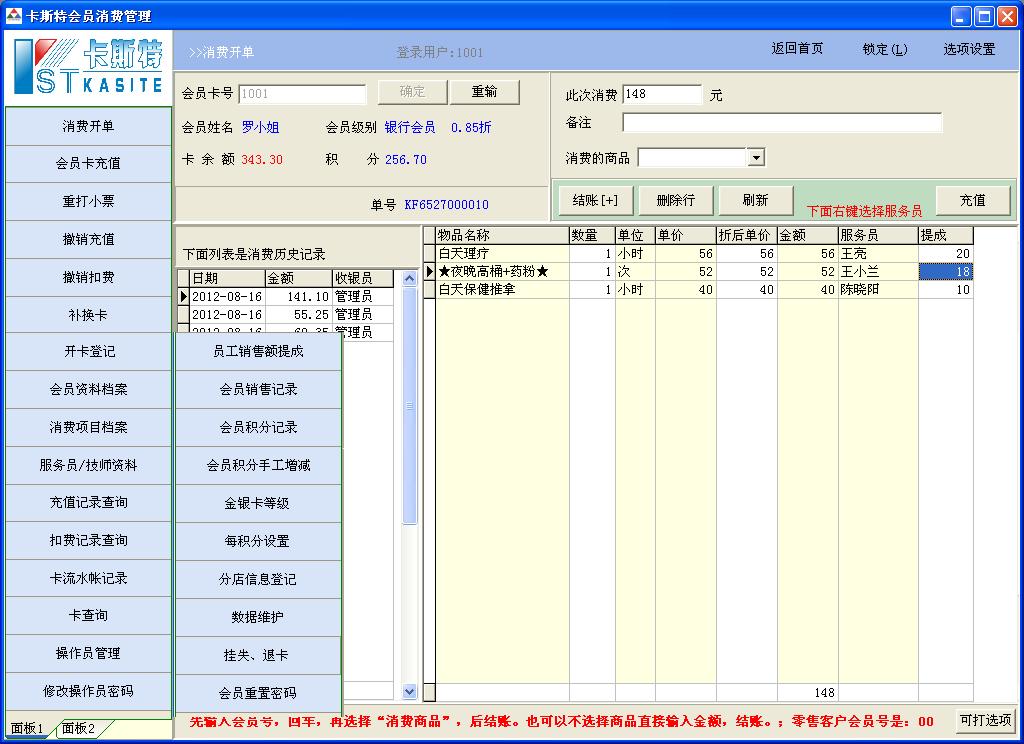
Task: Click the app icon in the title bar
Action: coord(13,16)
